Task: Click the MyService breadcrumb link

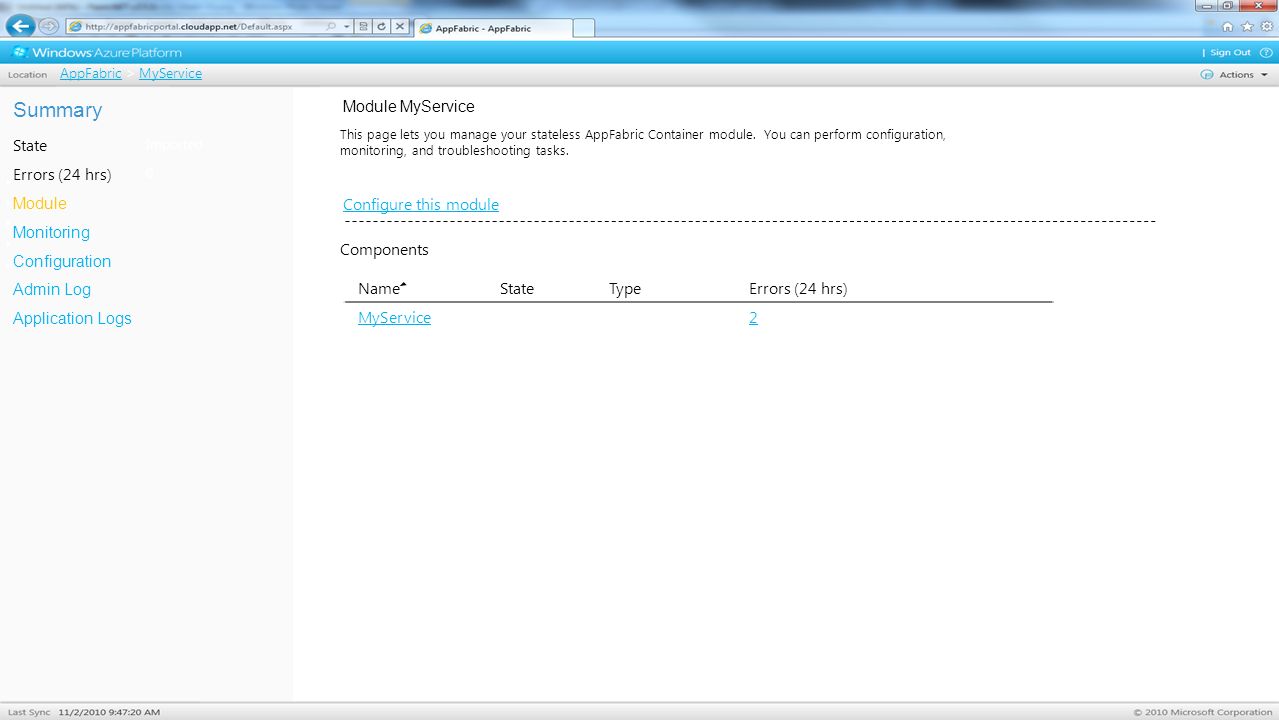Action: pos(170,74)
